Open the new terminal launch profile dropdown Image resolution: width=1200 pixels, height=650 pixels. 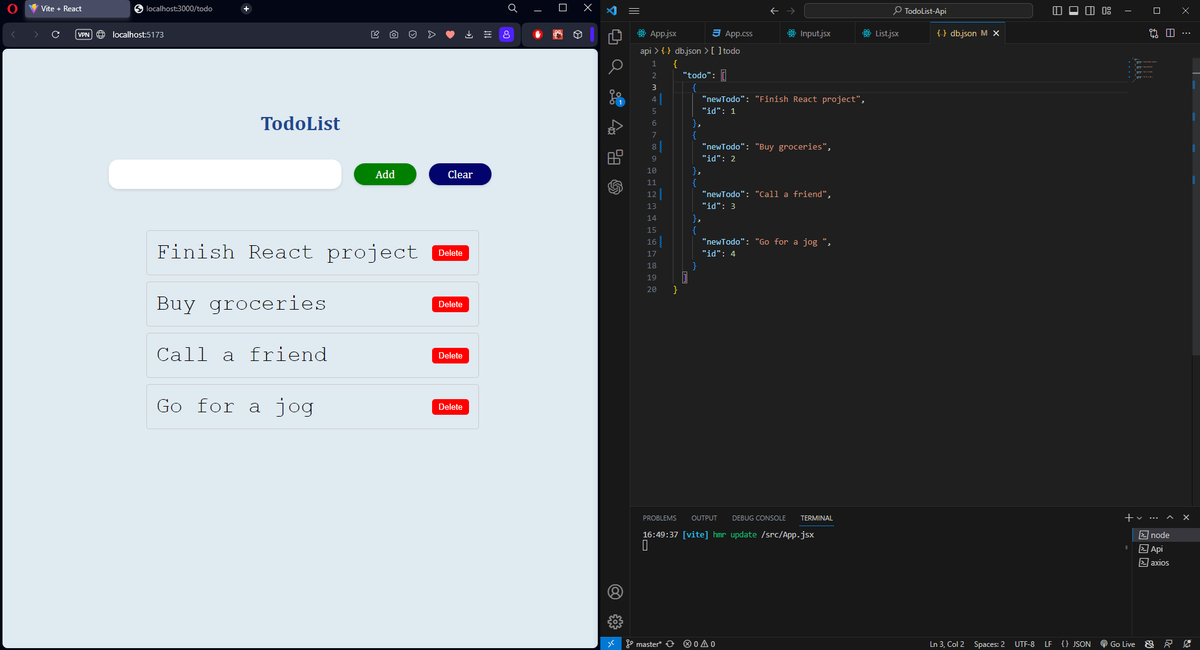(x=1139, y=517)
